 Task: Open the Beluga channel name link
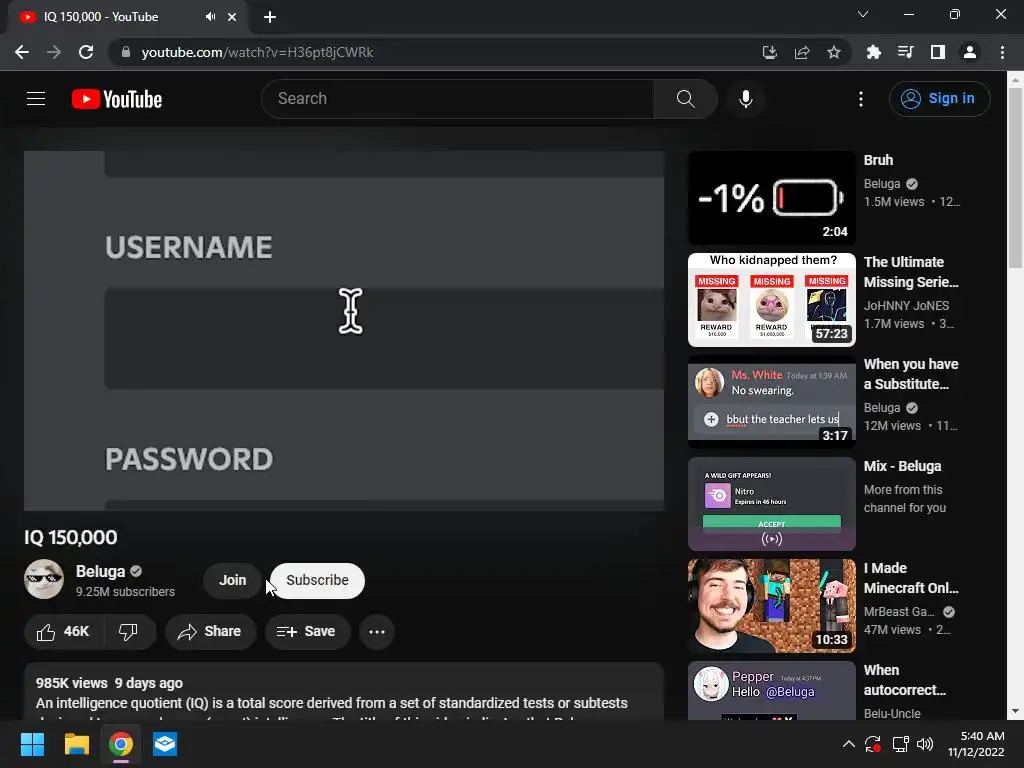point(100,571)
